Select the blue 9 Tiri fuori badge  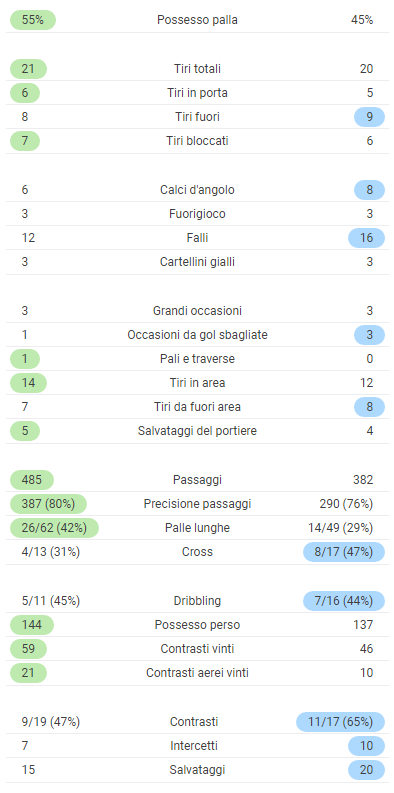tap(369, 117)
